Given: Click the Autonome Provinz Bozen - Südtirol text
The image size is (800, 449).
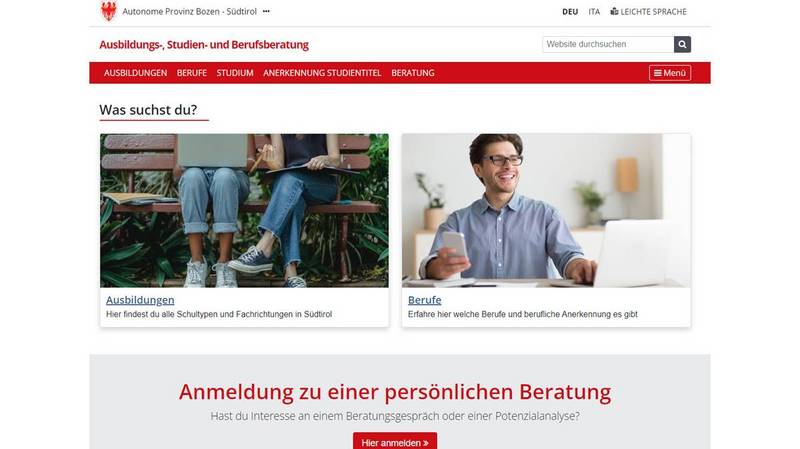Looking at the screenshot, I should (189, 11).
